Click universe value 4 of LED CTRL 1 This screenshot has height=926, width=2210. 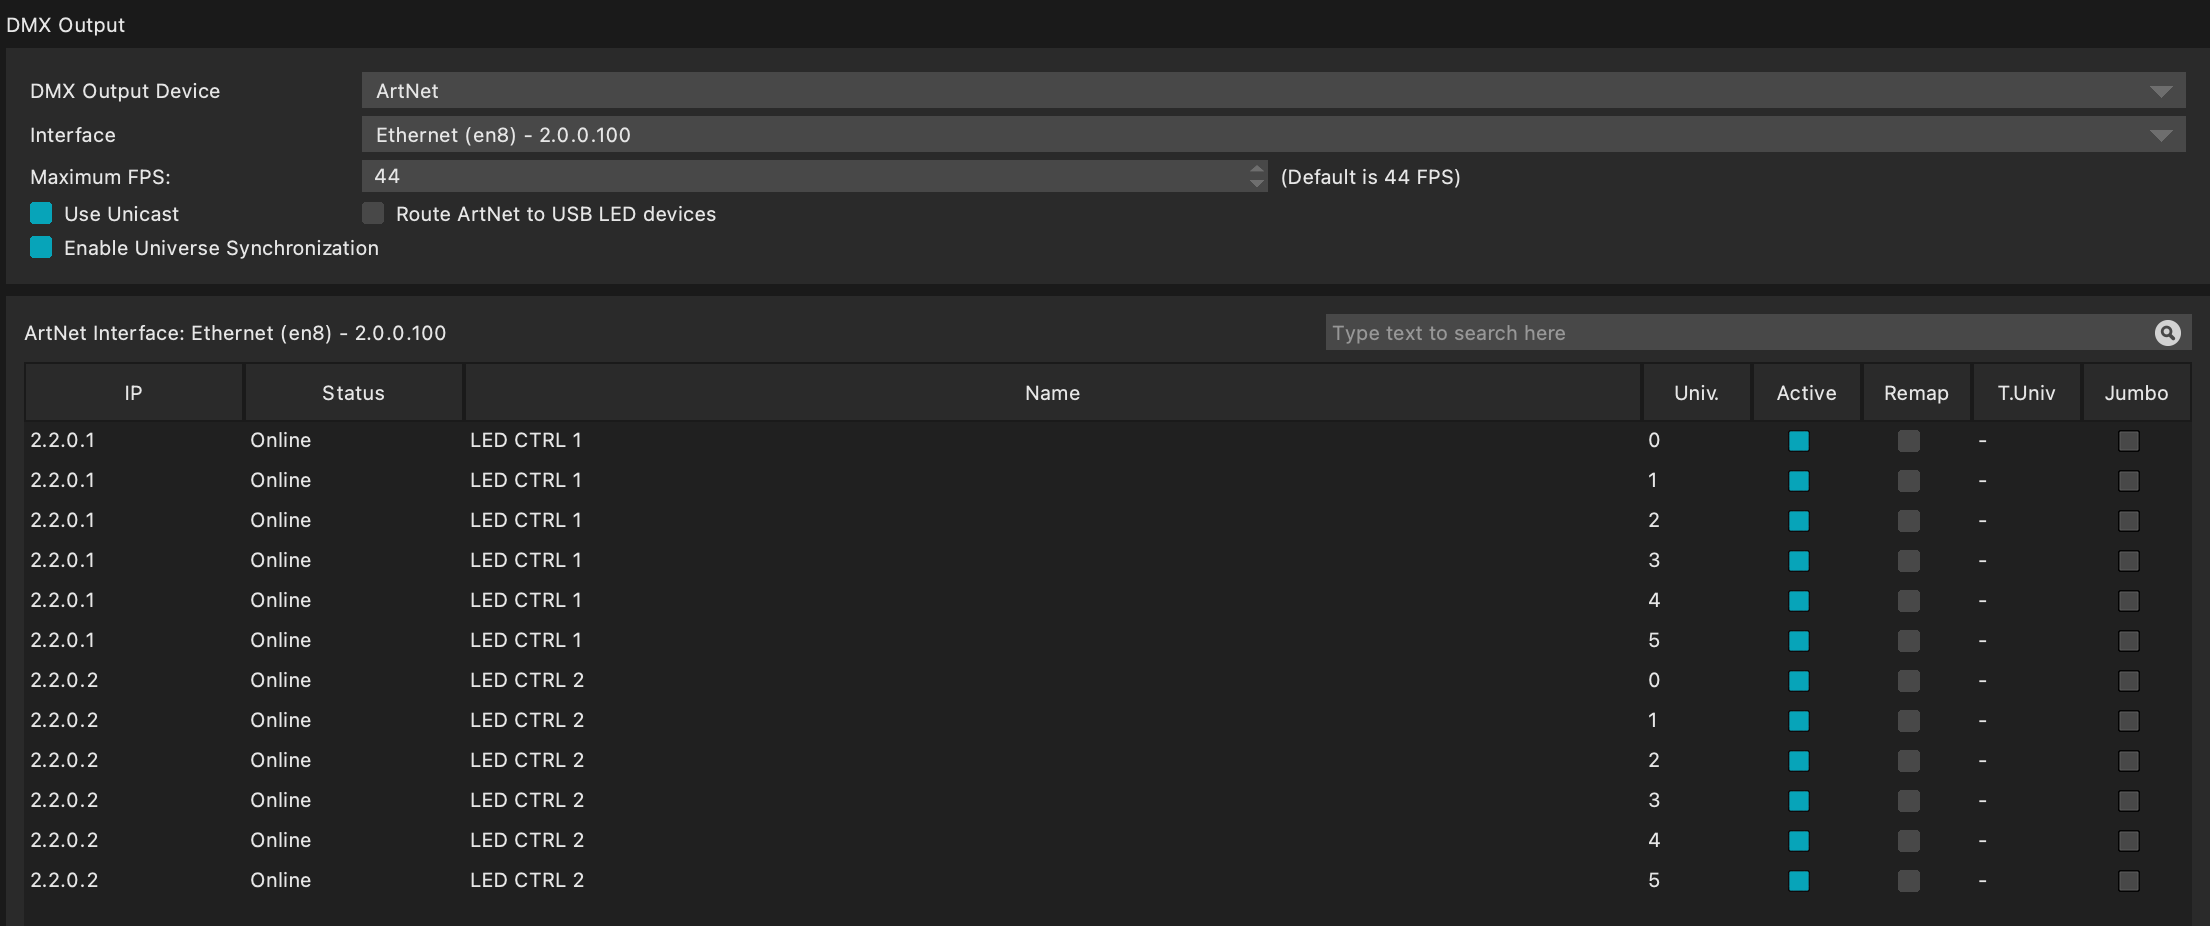pyautogui.click(x=1654, y=600)
